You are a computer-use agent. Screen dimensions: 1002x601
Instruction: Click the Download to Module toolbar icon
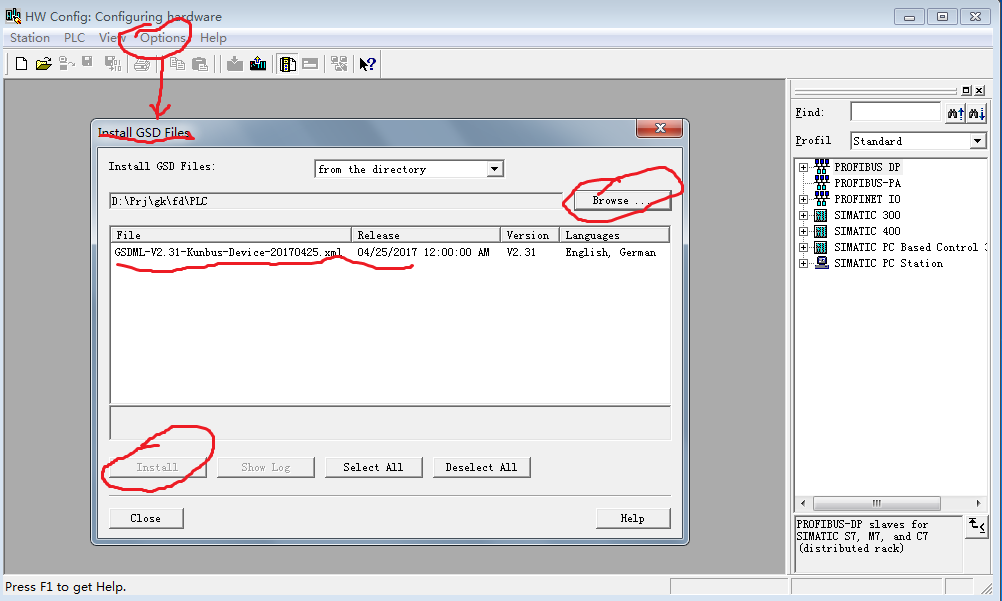[233, 63]
